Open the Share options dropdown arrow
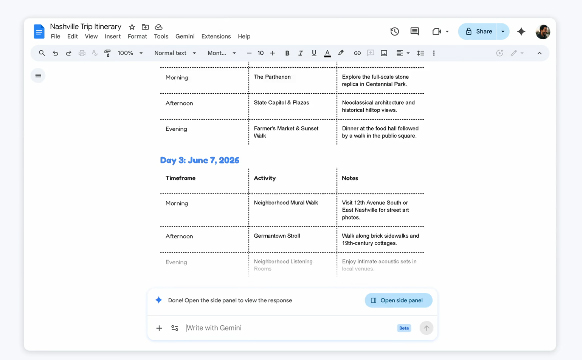This screenshot has height=360, width=582. [x=503, y=32]
